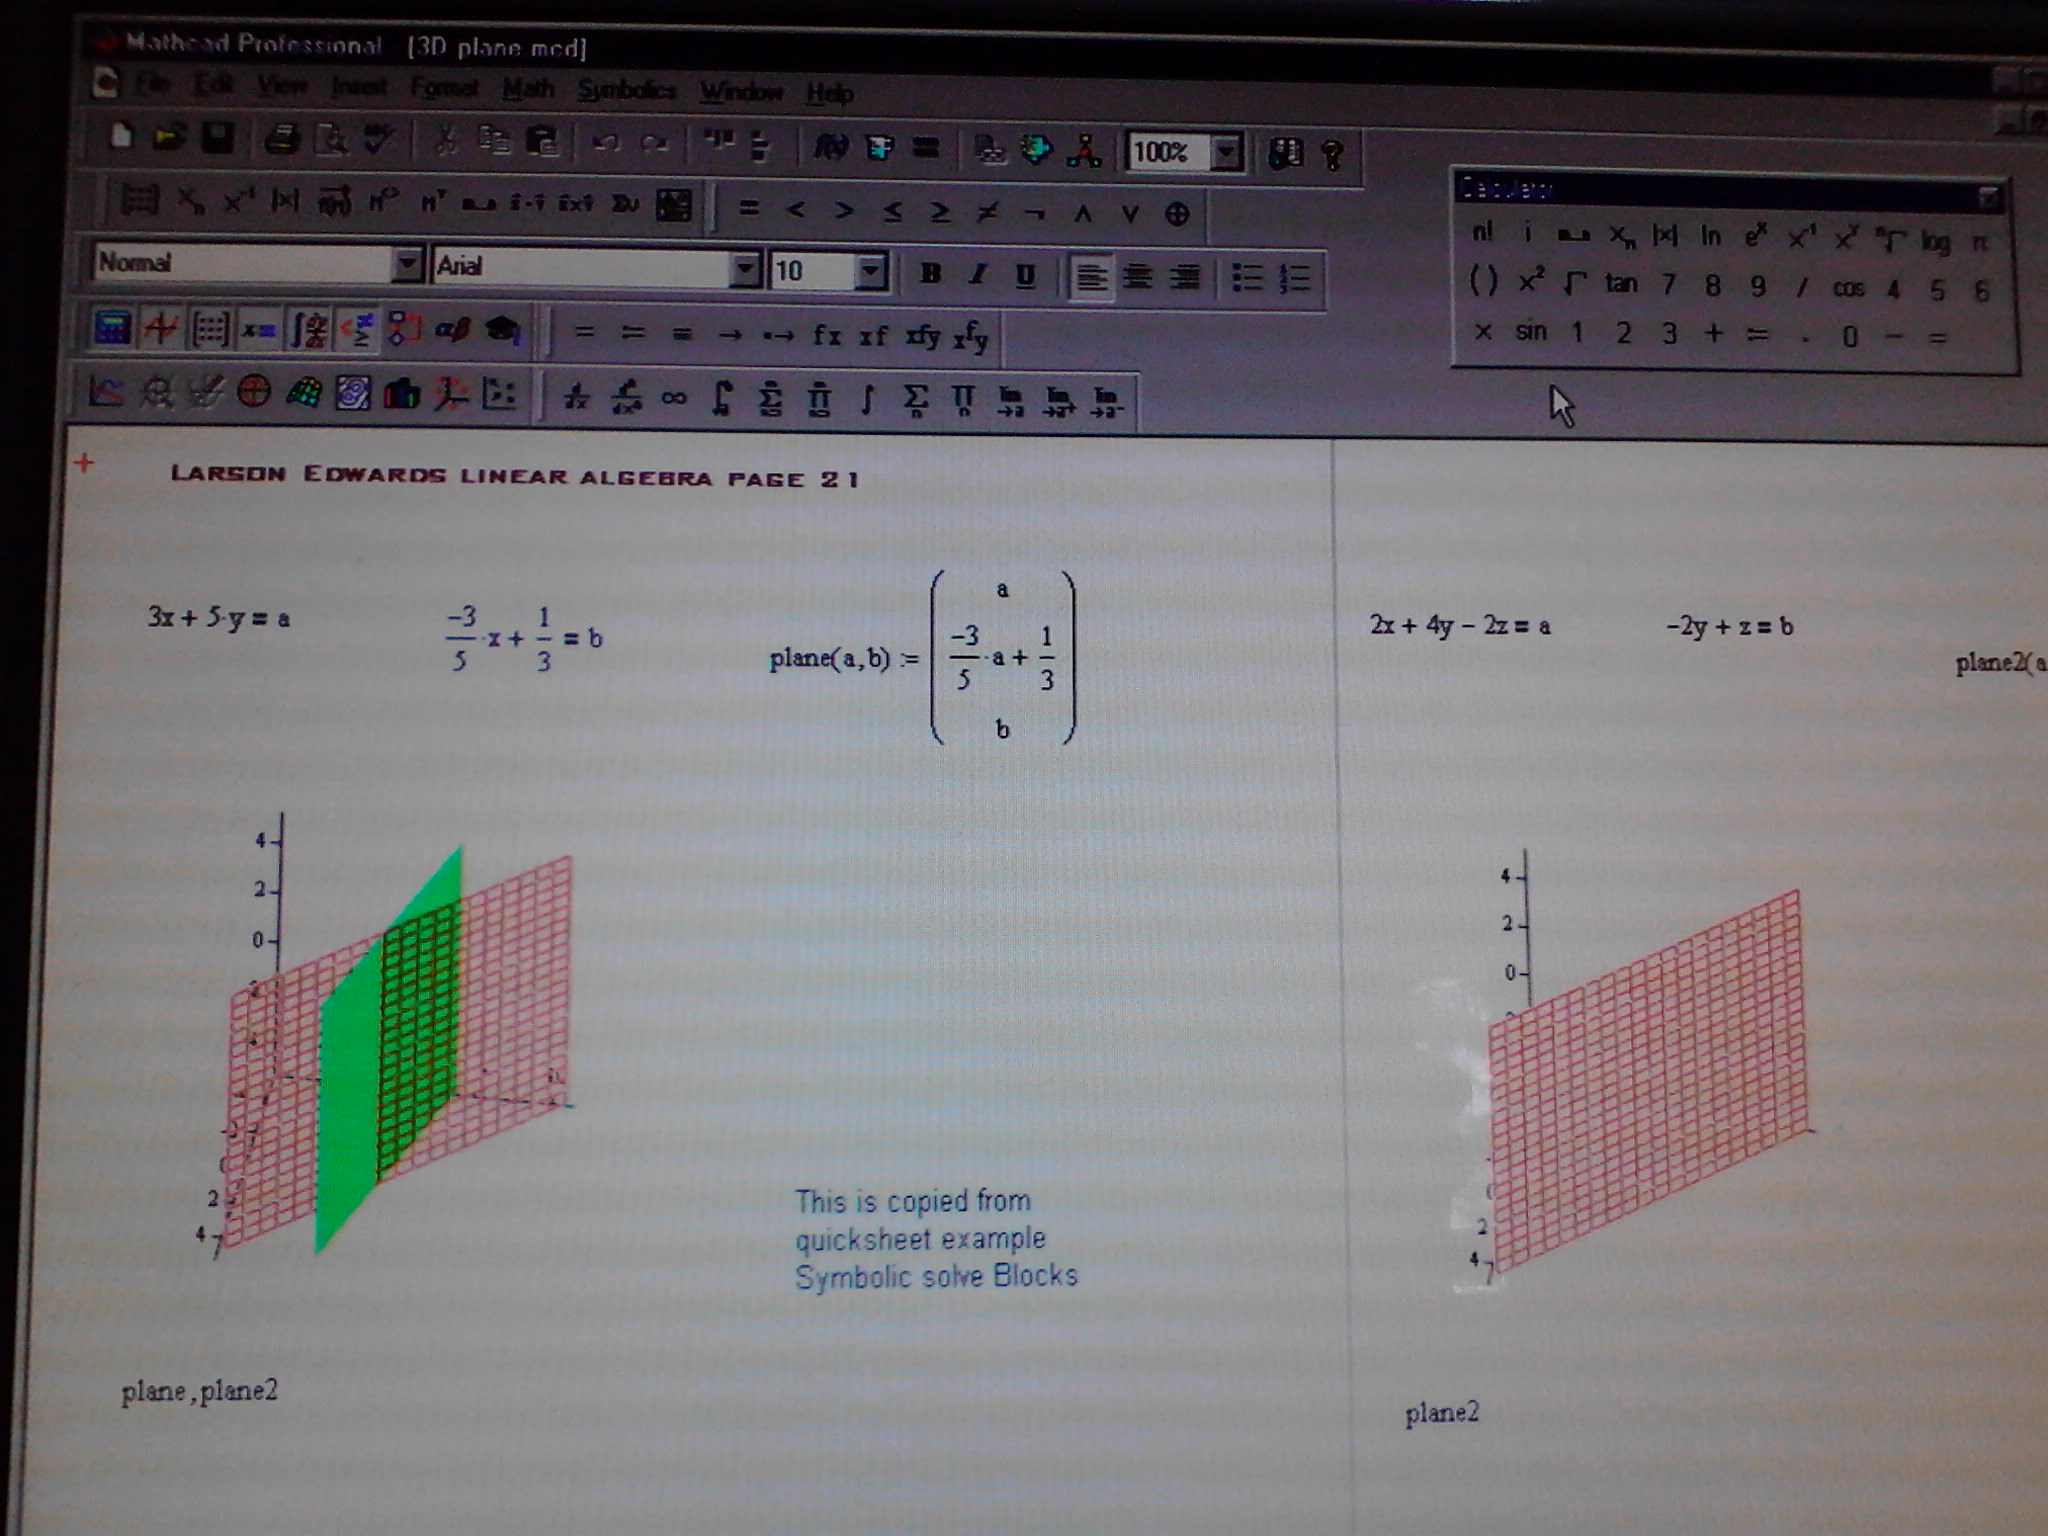Click the not-equal-to boolean operator
Screen dimensions: 2048x1536
coord(987,212)
